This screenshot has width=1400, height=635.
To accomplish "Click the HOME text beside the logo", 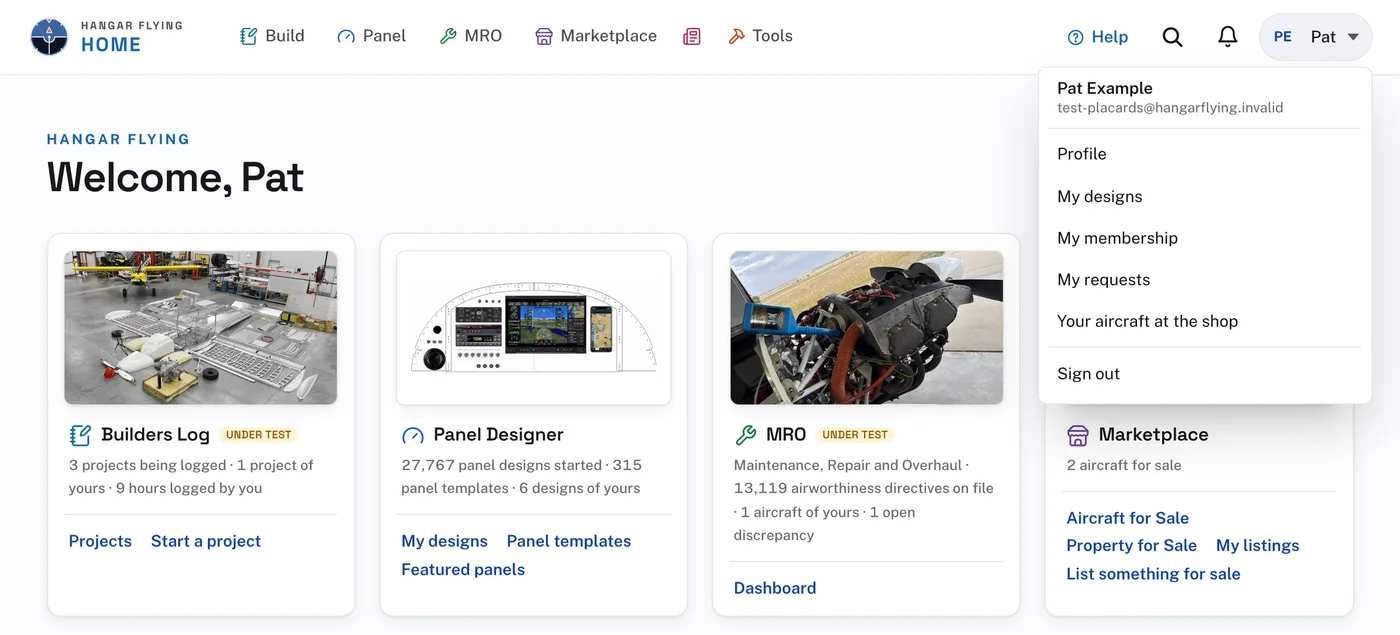I will tap(111, 45).
